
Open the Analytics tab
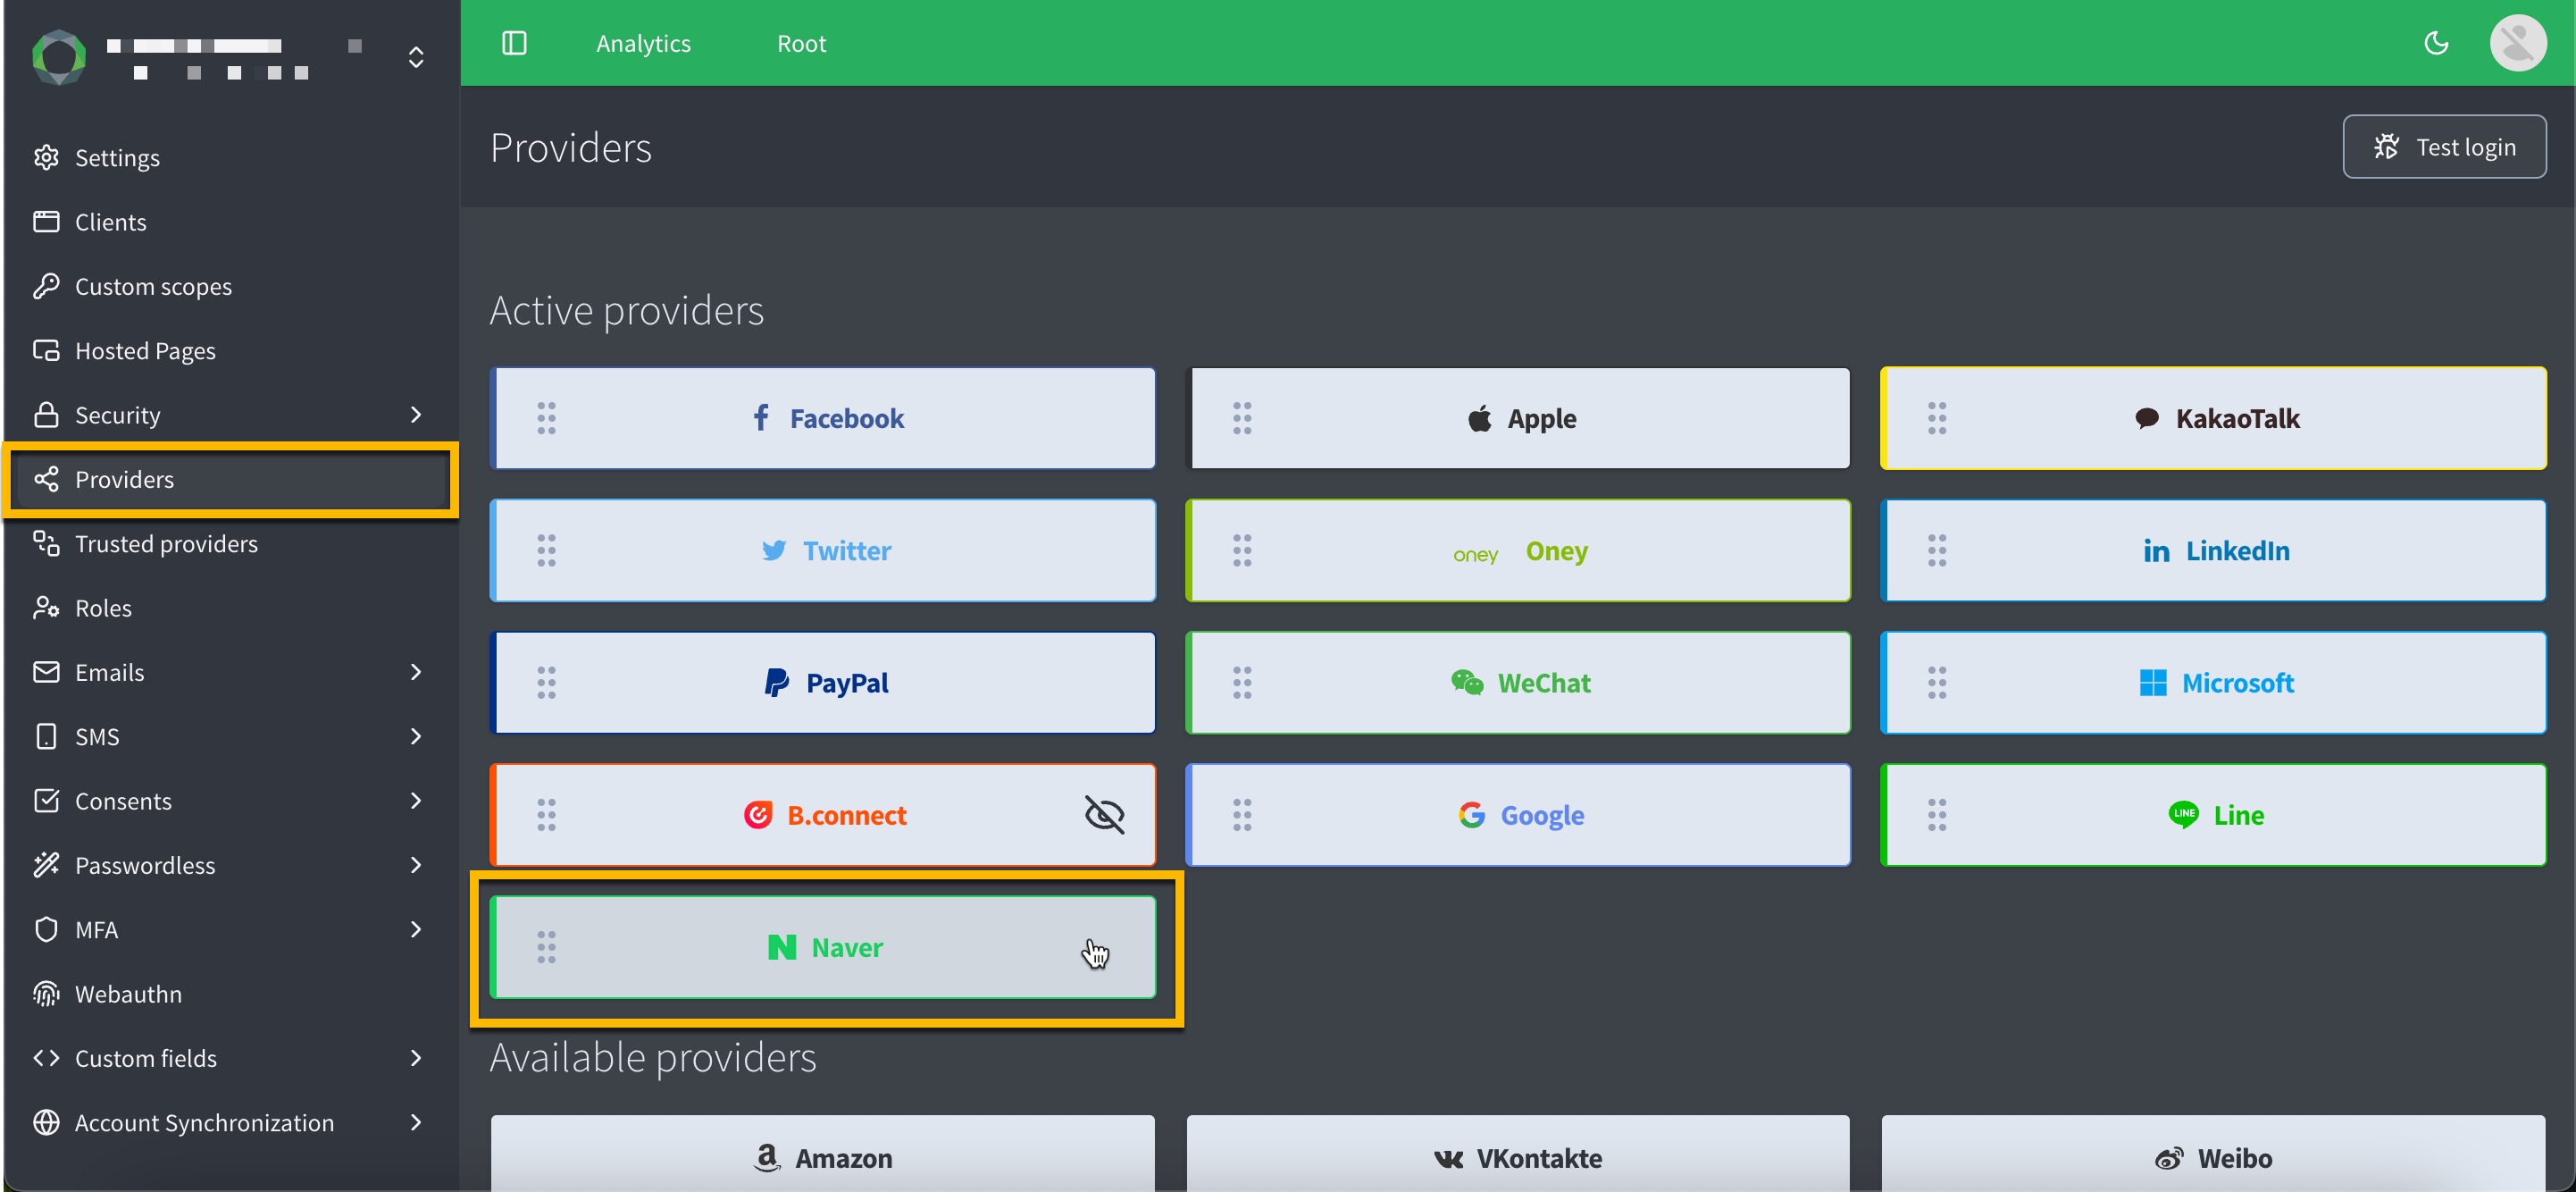[643, 43]
